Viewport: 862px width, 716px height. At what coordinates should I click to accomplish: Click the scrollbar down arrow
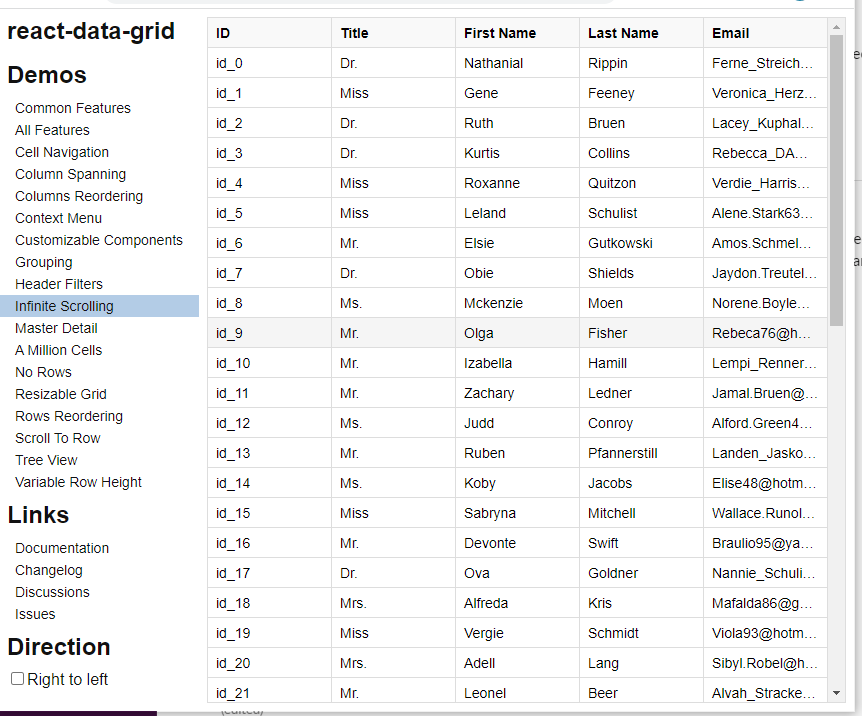point(836,693)
